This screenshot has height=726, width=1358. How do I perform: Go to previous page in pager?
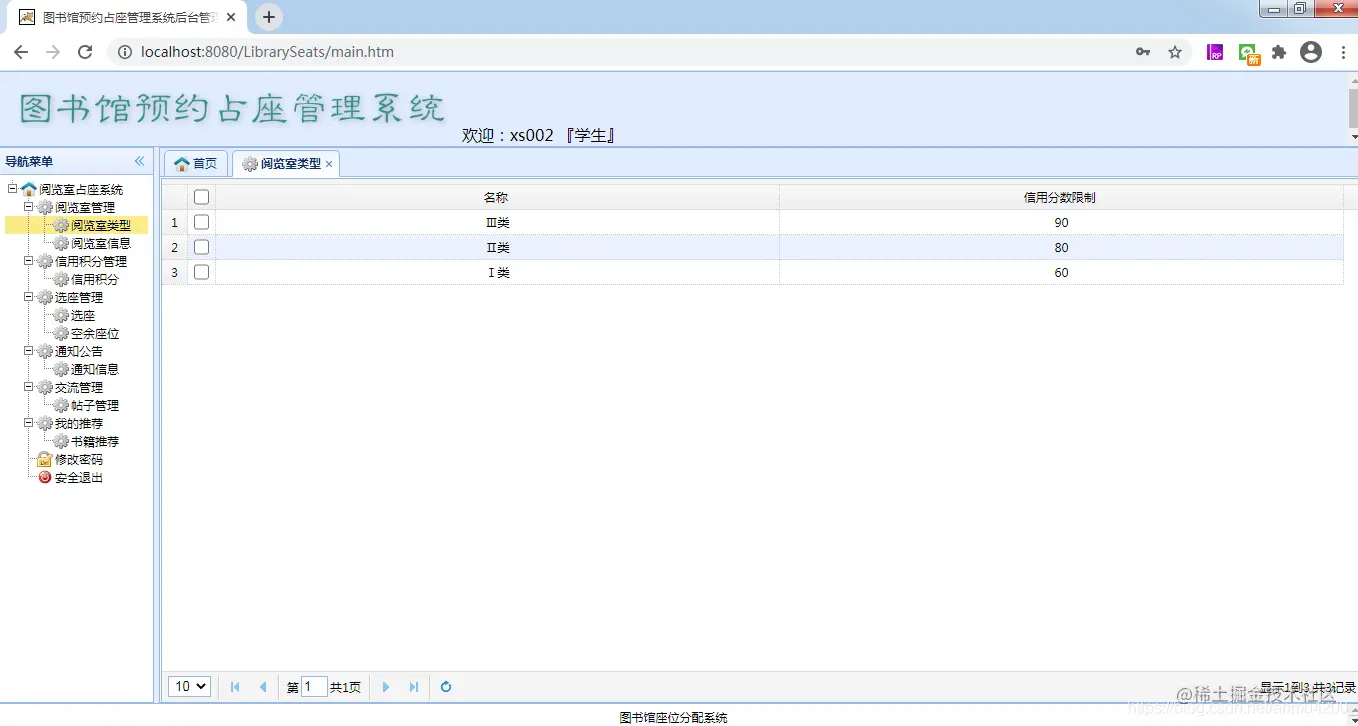click(263, 687)
